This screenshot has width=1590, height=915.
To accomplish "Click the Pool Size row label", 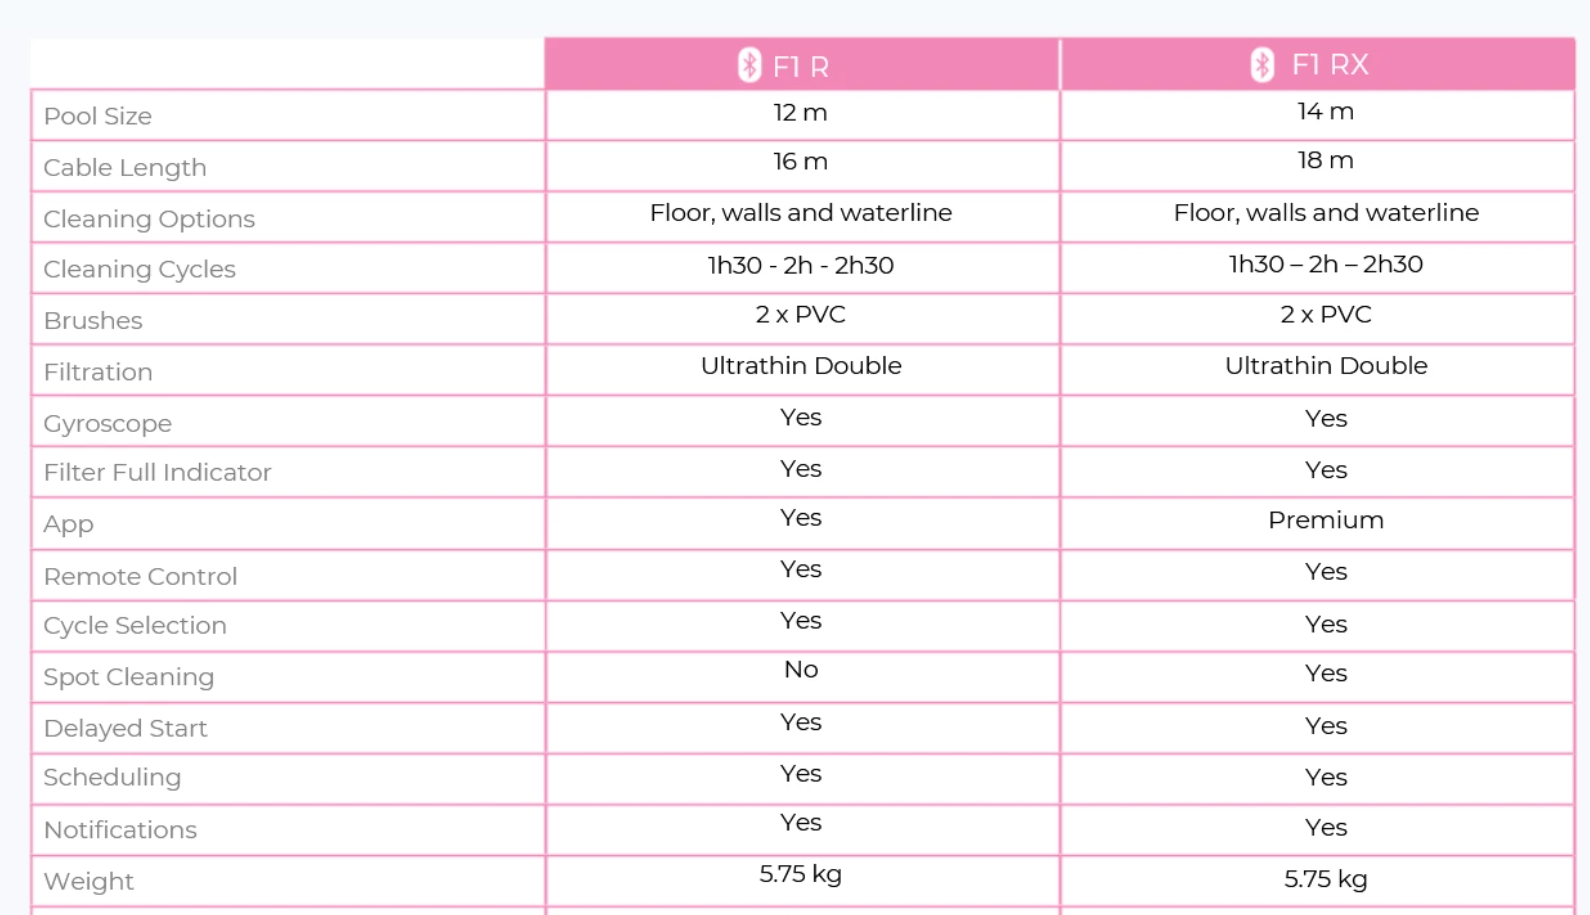I will coord(98,116).
